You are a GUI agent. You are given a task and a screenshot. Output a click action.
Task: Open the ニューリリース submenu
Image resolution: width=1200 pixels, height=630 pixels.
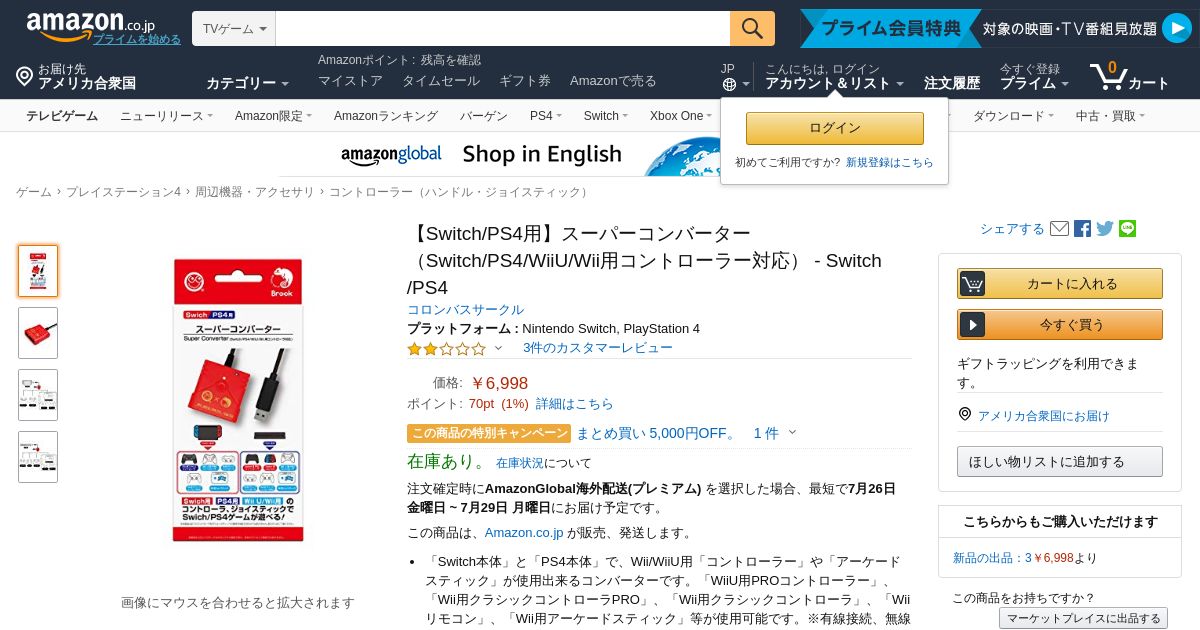tap(166, 116)
